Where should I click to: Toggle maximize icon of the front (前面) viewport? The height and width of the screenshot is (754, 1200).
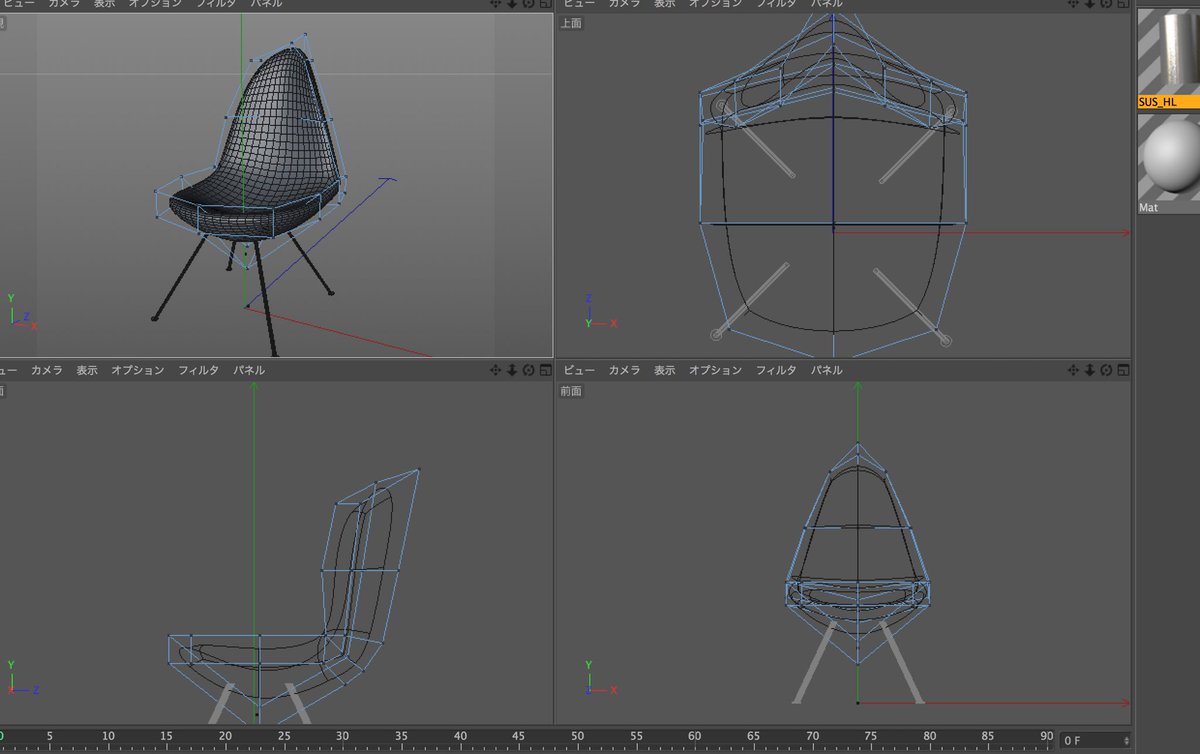point(1123,370)
